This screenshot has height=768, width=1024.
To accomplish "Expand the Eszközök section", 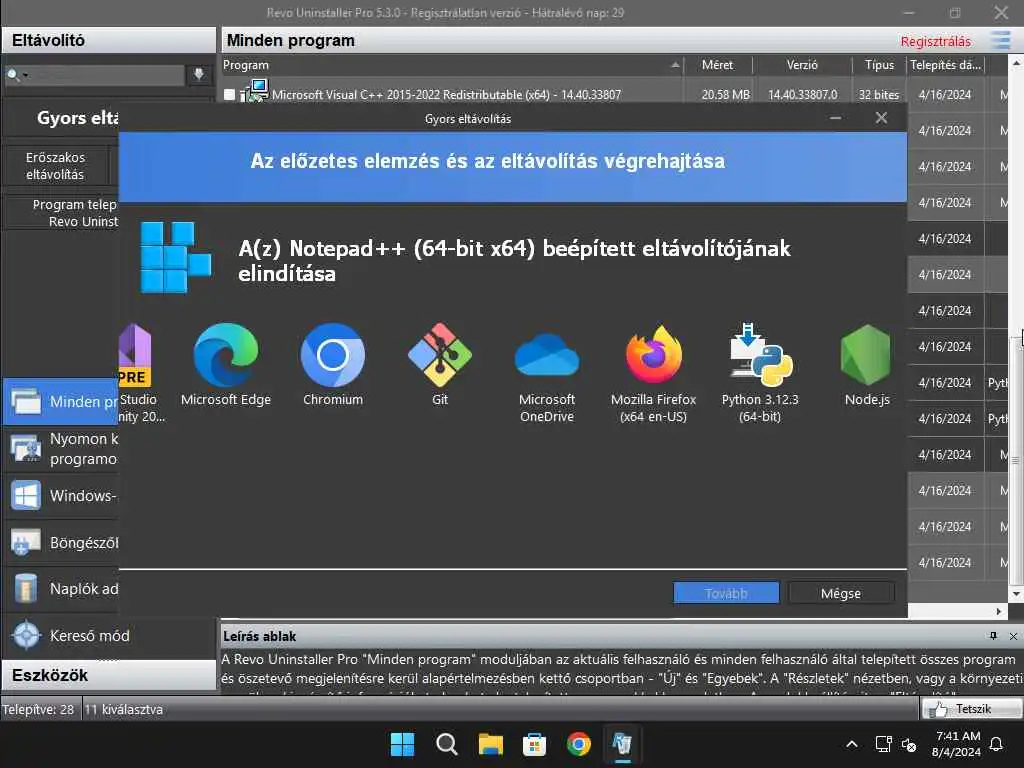I will tap(108, 675).
